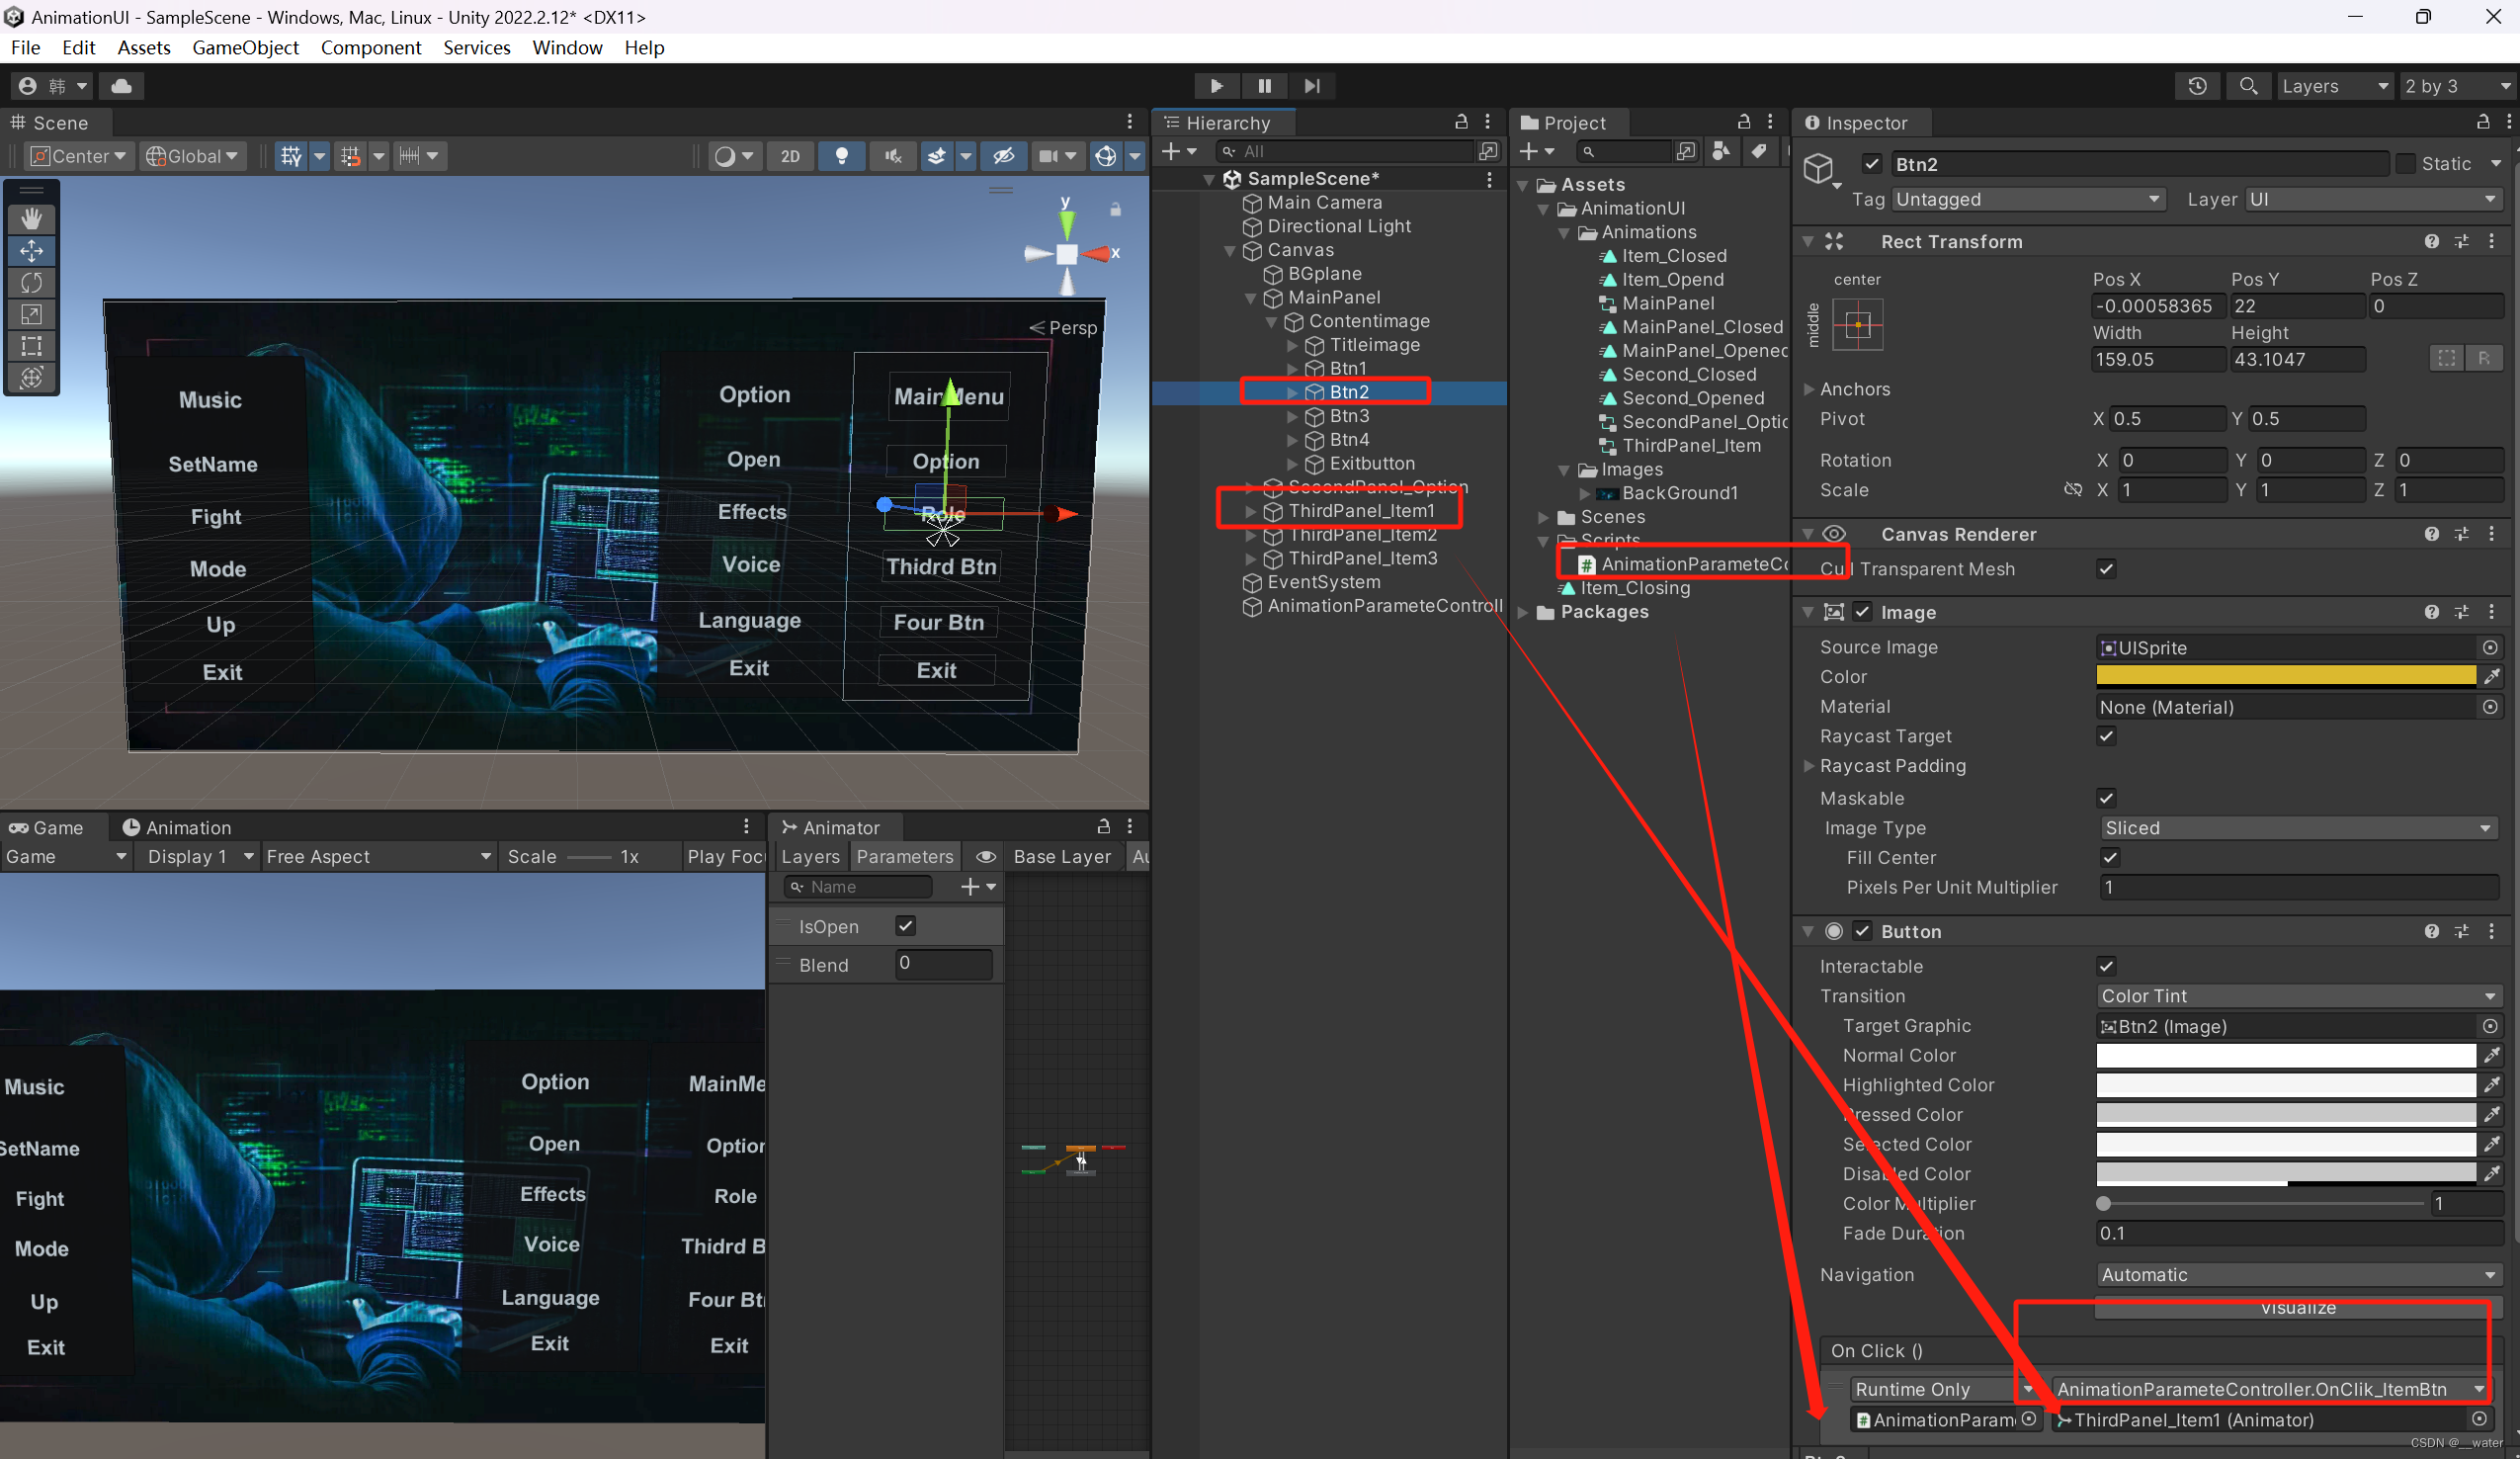2520x1459 pixels.
Task: Select the Hand view tool
Action: [x=32, y=218]
